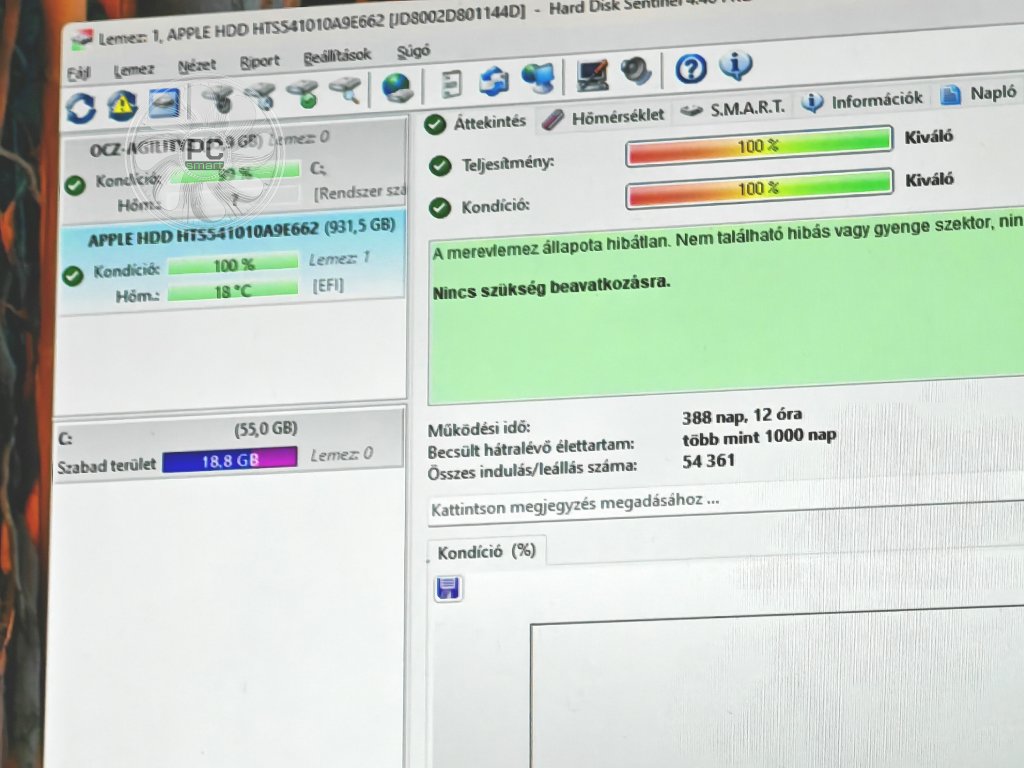Click the floppy disk save icon
This screenshot has width=1024, height=768.
448,588
